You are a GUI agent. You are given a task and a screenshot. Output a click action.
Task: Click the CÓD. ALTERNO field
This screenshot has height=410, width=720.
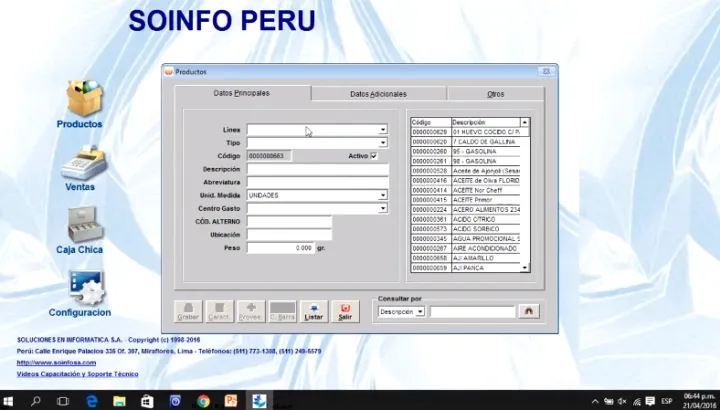289,222
